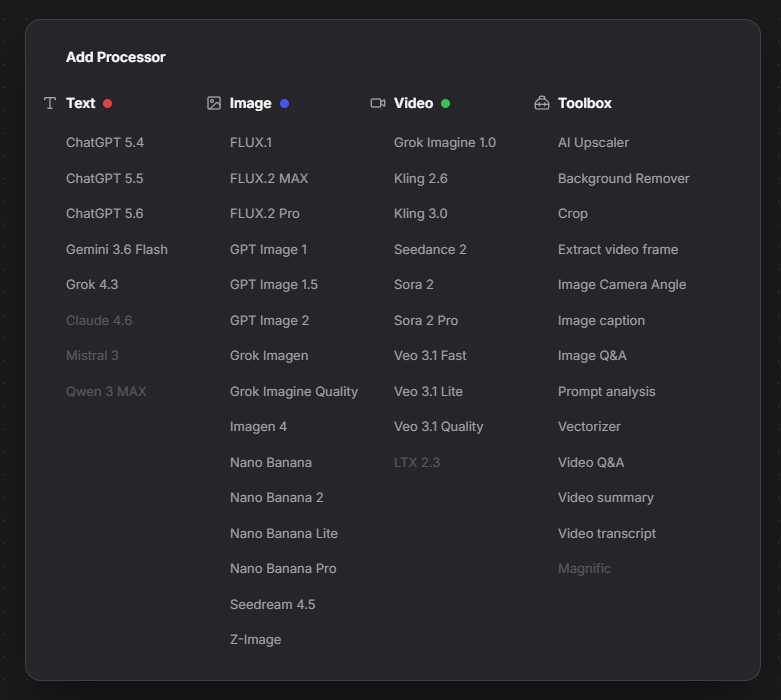Click the dimmed Magnific entry
This screenshot has height=700, width=781.
pyautogui.click(x=584, y=568)
